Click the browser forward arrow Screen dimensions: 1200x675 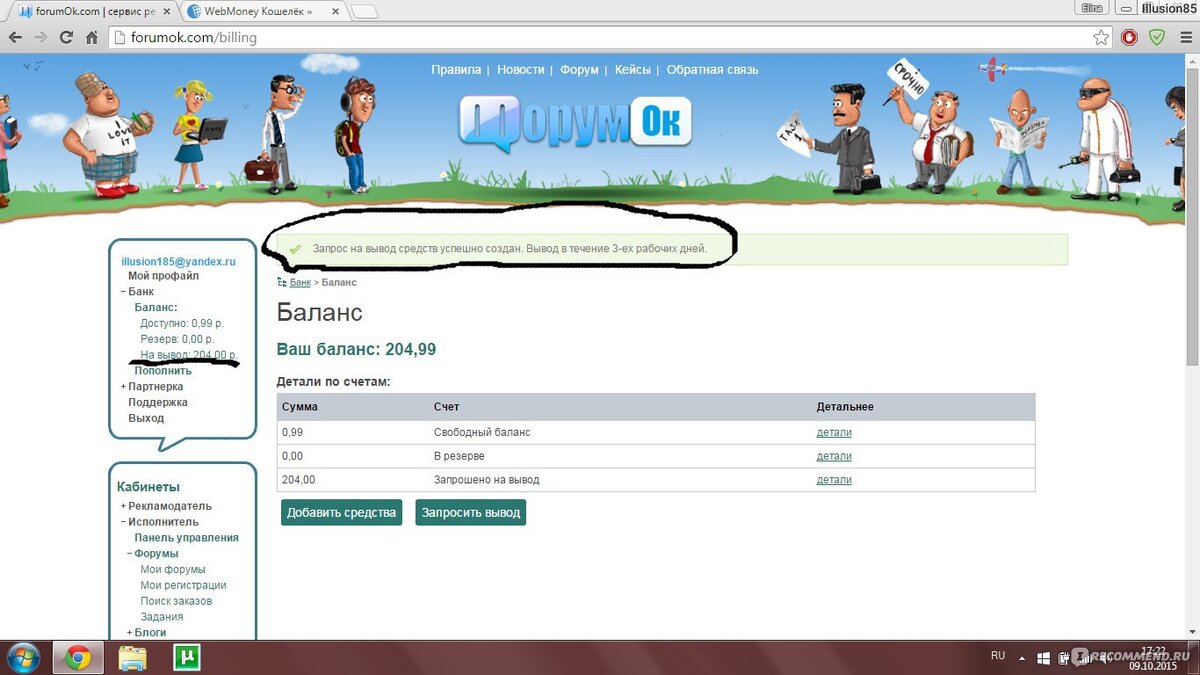click(x=40, y=38)
